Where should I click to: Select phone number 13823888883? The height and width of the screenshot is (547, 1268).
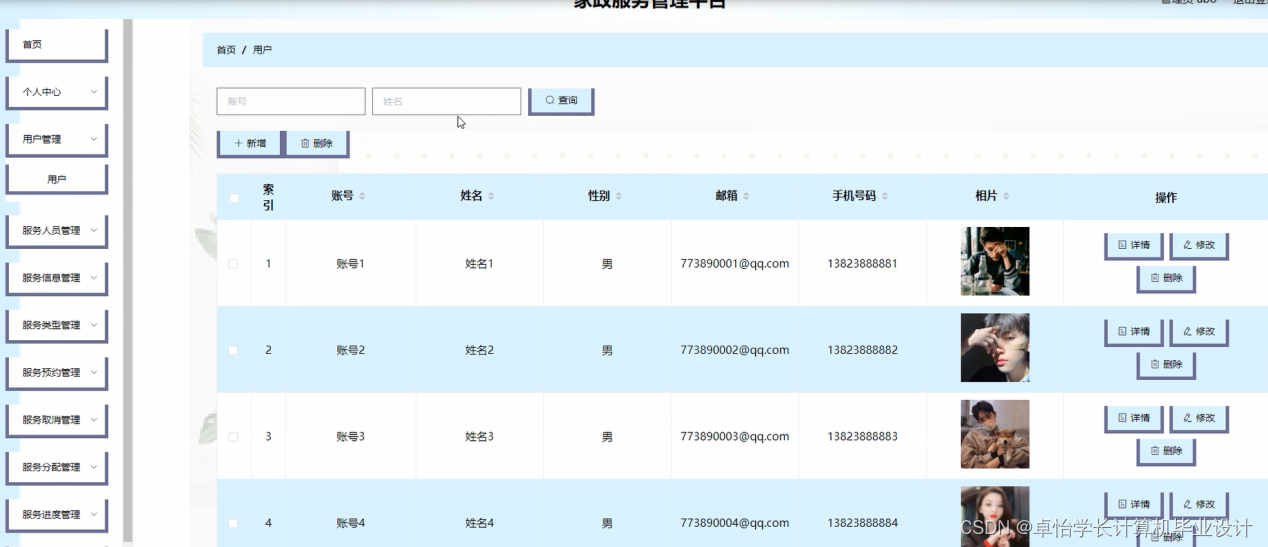(x=863, y=437)
